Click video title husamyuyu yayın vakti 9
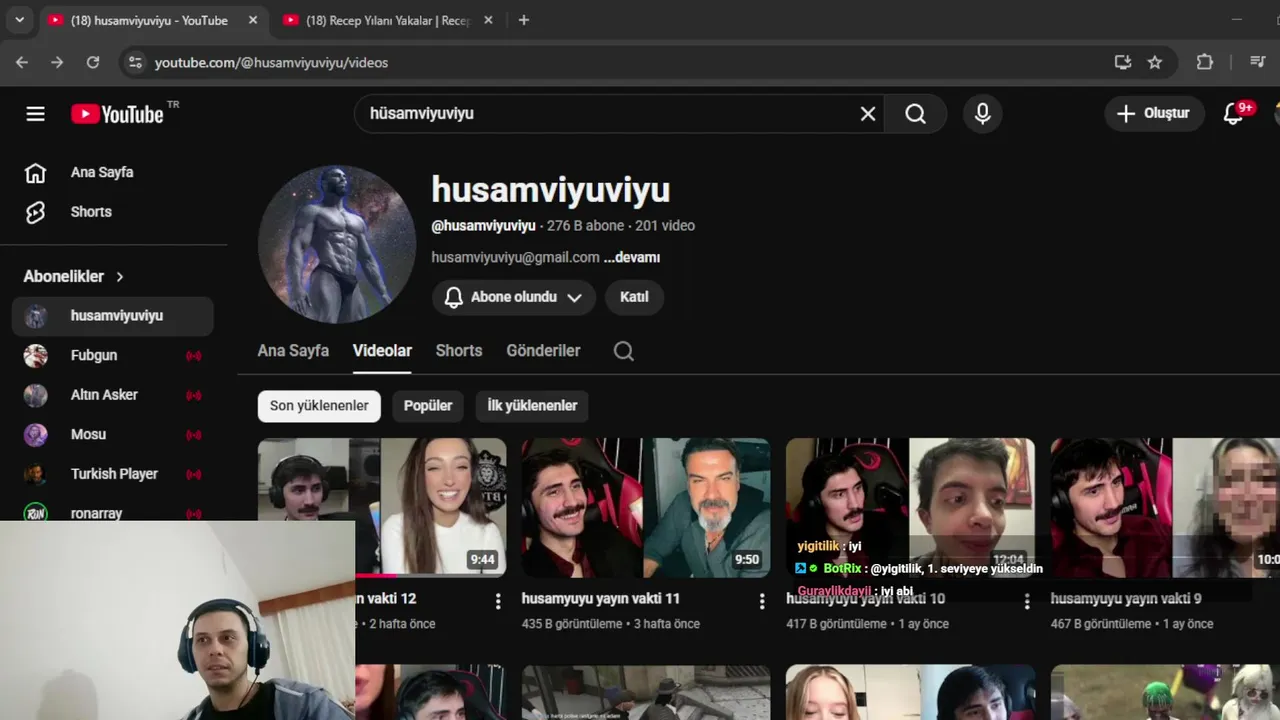1280x720 pixels. pyautogui.click(x=1126, y=598)
